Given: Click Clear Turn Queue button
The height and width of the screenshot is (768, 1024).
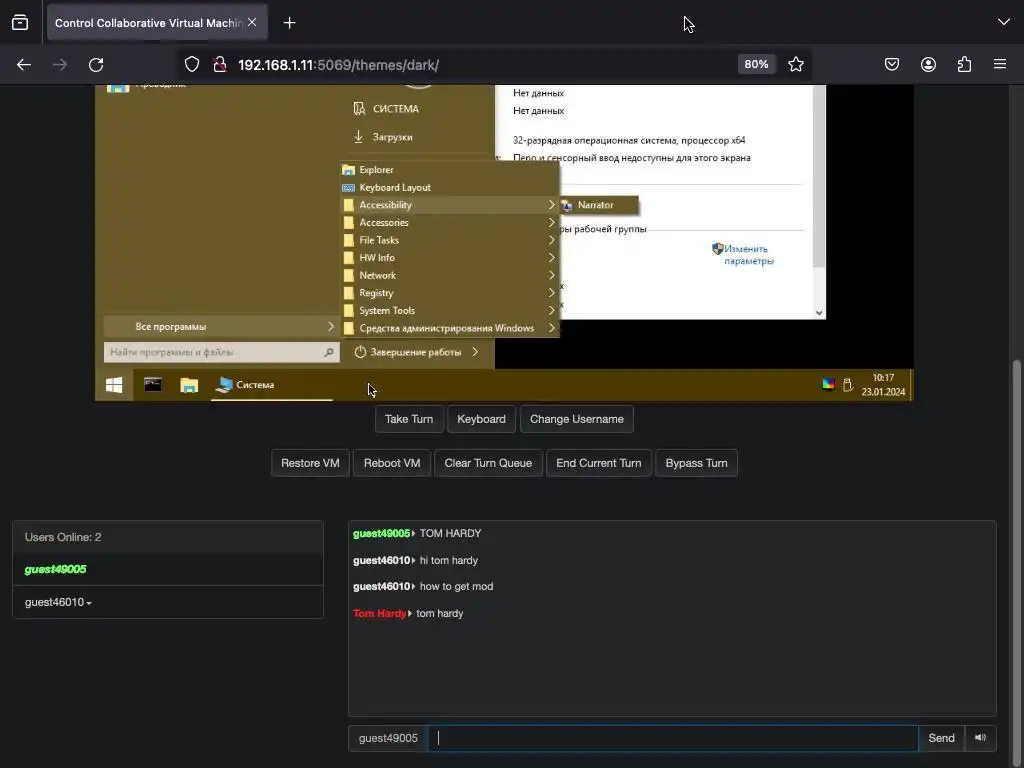Looking at the screenshot, I should coord(488,463).
